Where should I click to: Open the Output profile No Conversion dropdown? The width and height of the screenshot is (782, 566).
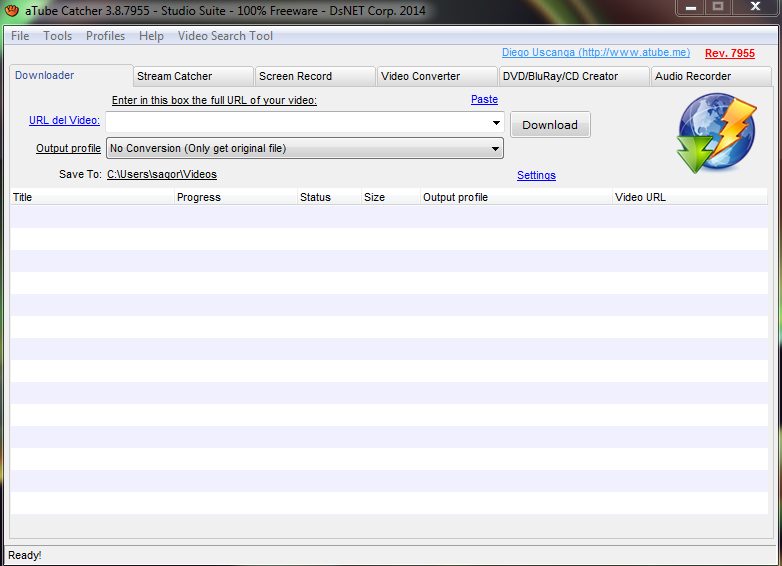pyautogui.click(x=305, y=148)
